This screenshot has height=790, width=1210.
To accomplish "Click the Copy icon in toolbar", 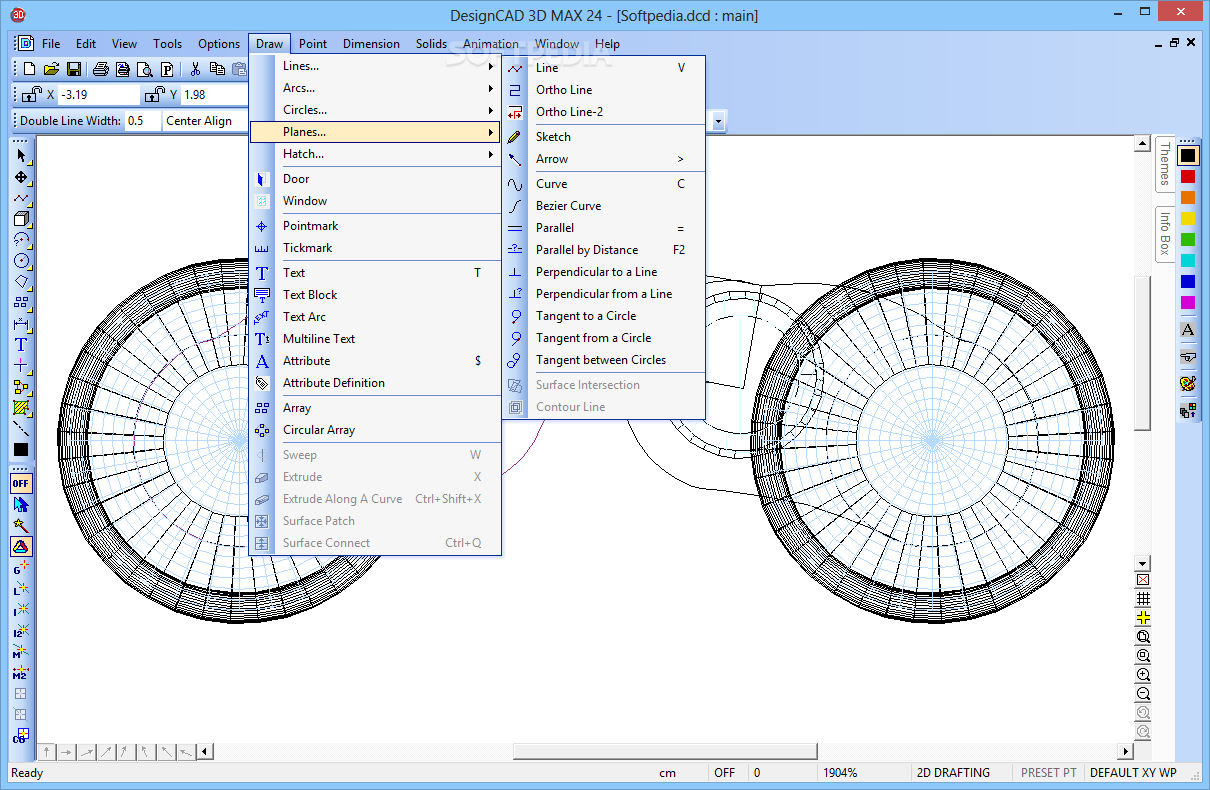I will [x=217, y=69].
